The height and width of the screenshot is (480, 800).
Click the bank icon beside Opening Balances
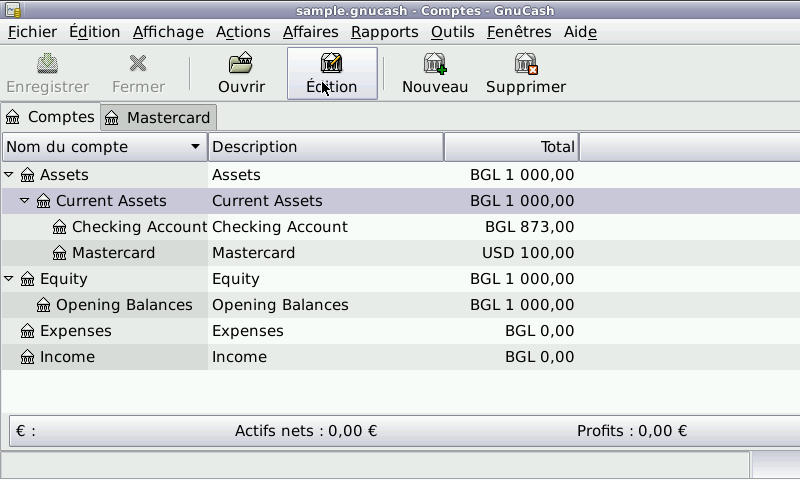(x=44, y=305)
